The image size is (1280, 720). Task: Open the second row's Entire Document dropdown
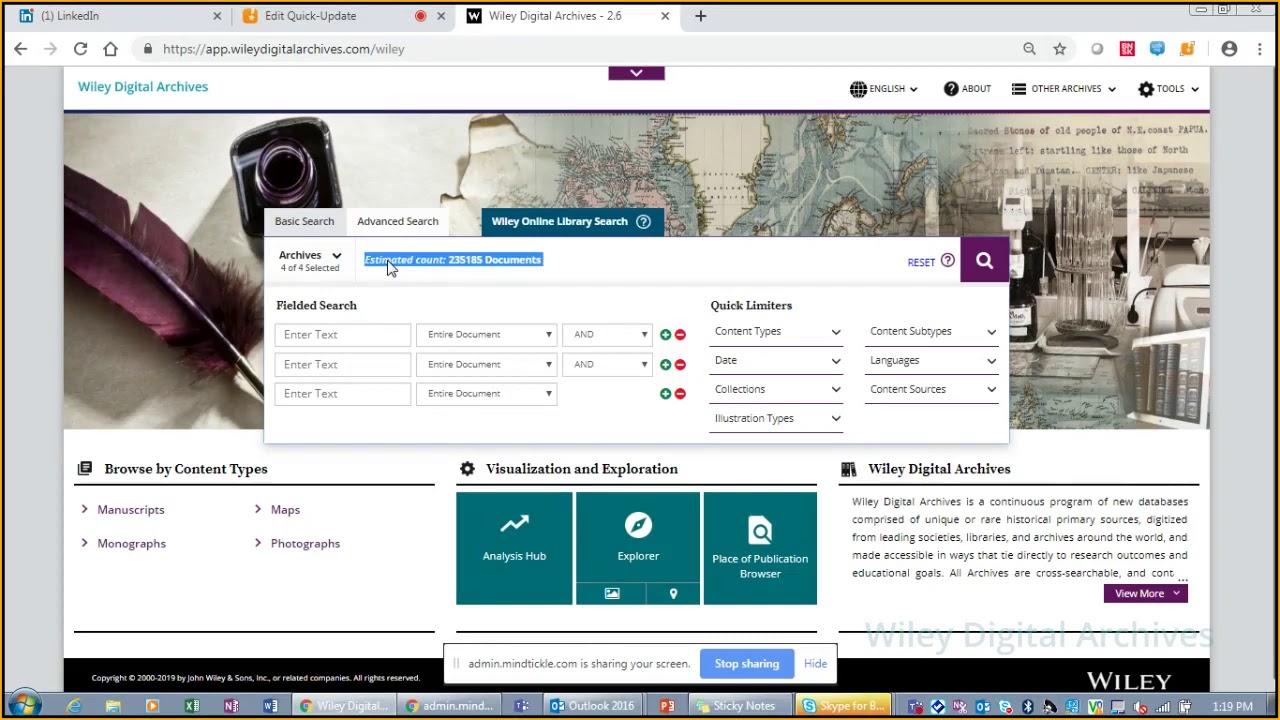tap(487, 364)
